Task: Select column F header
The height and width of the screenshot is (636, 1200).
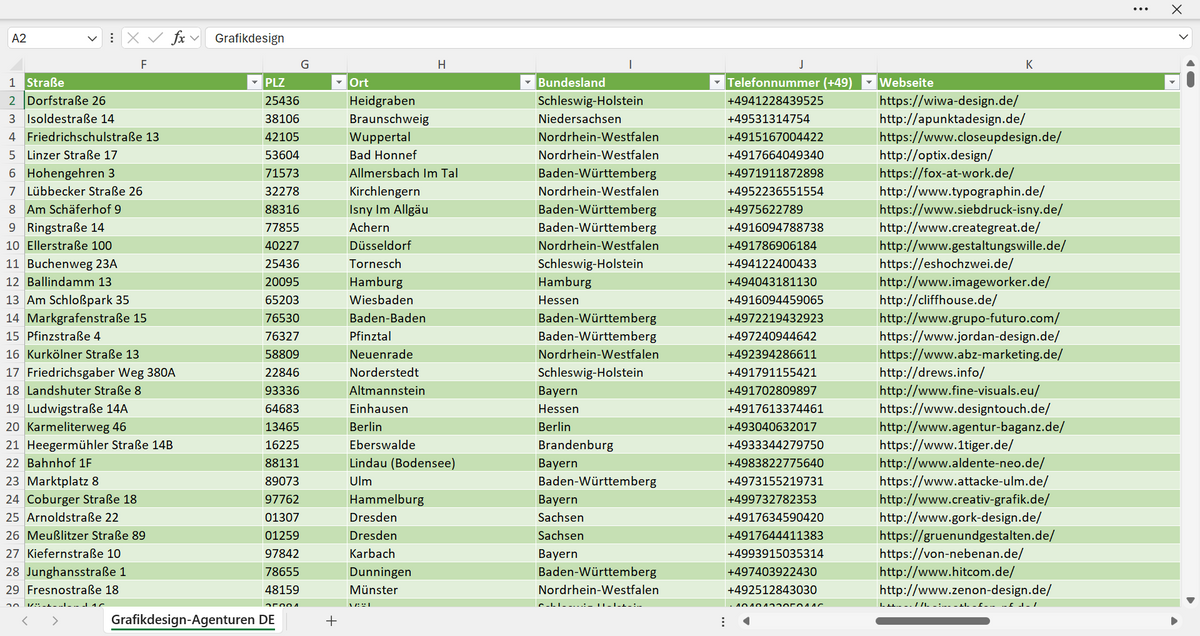Action: 143,64
